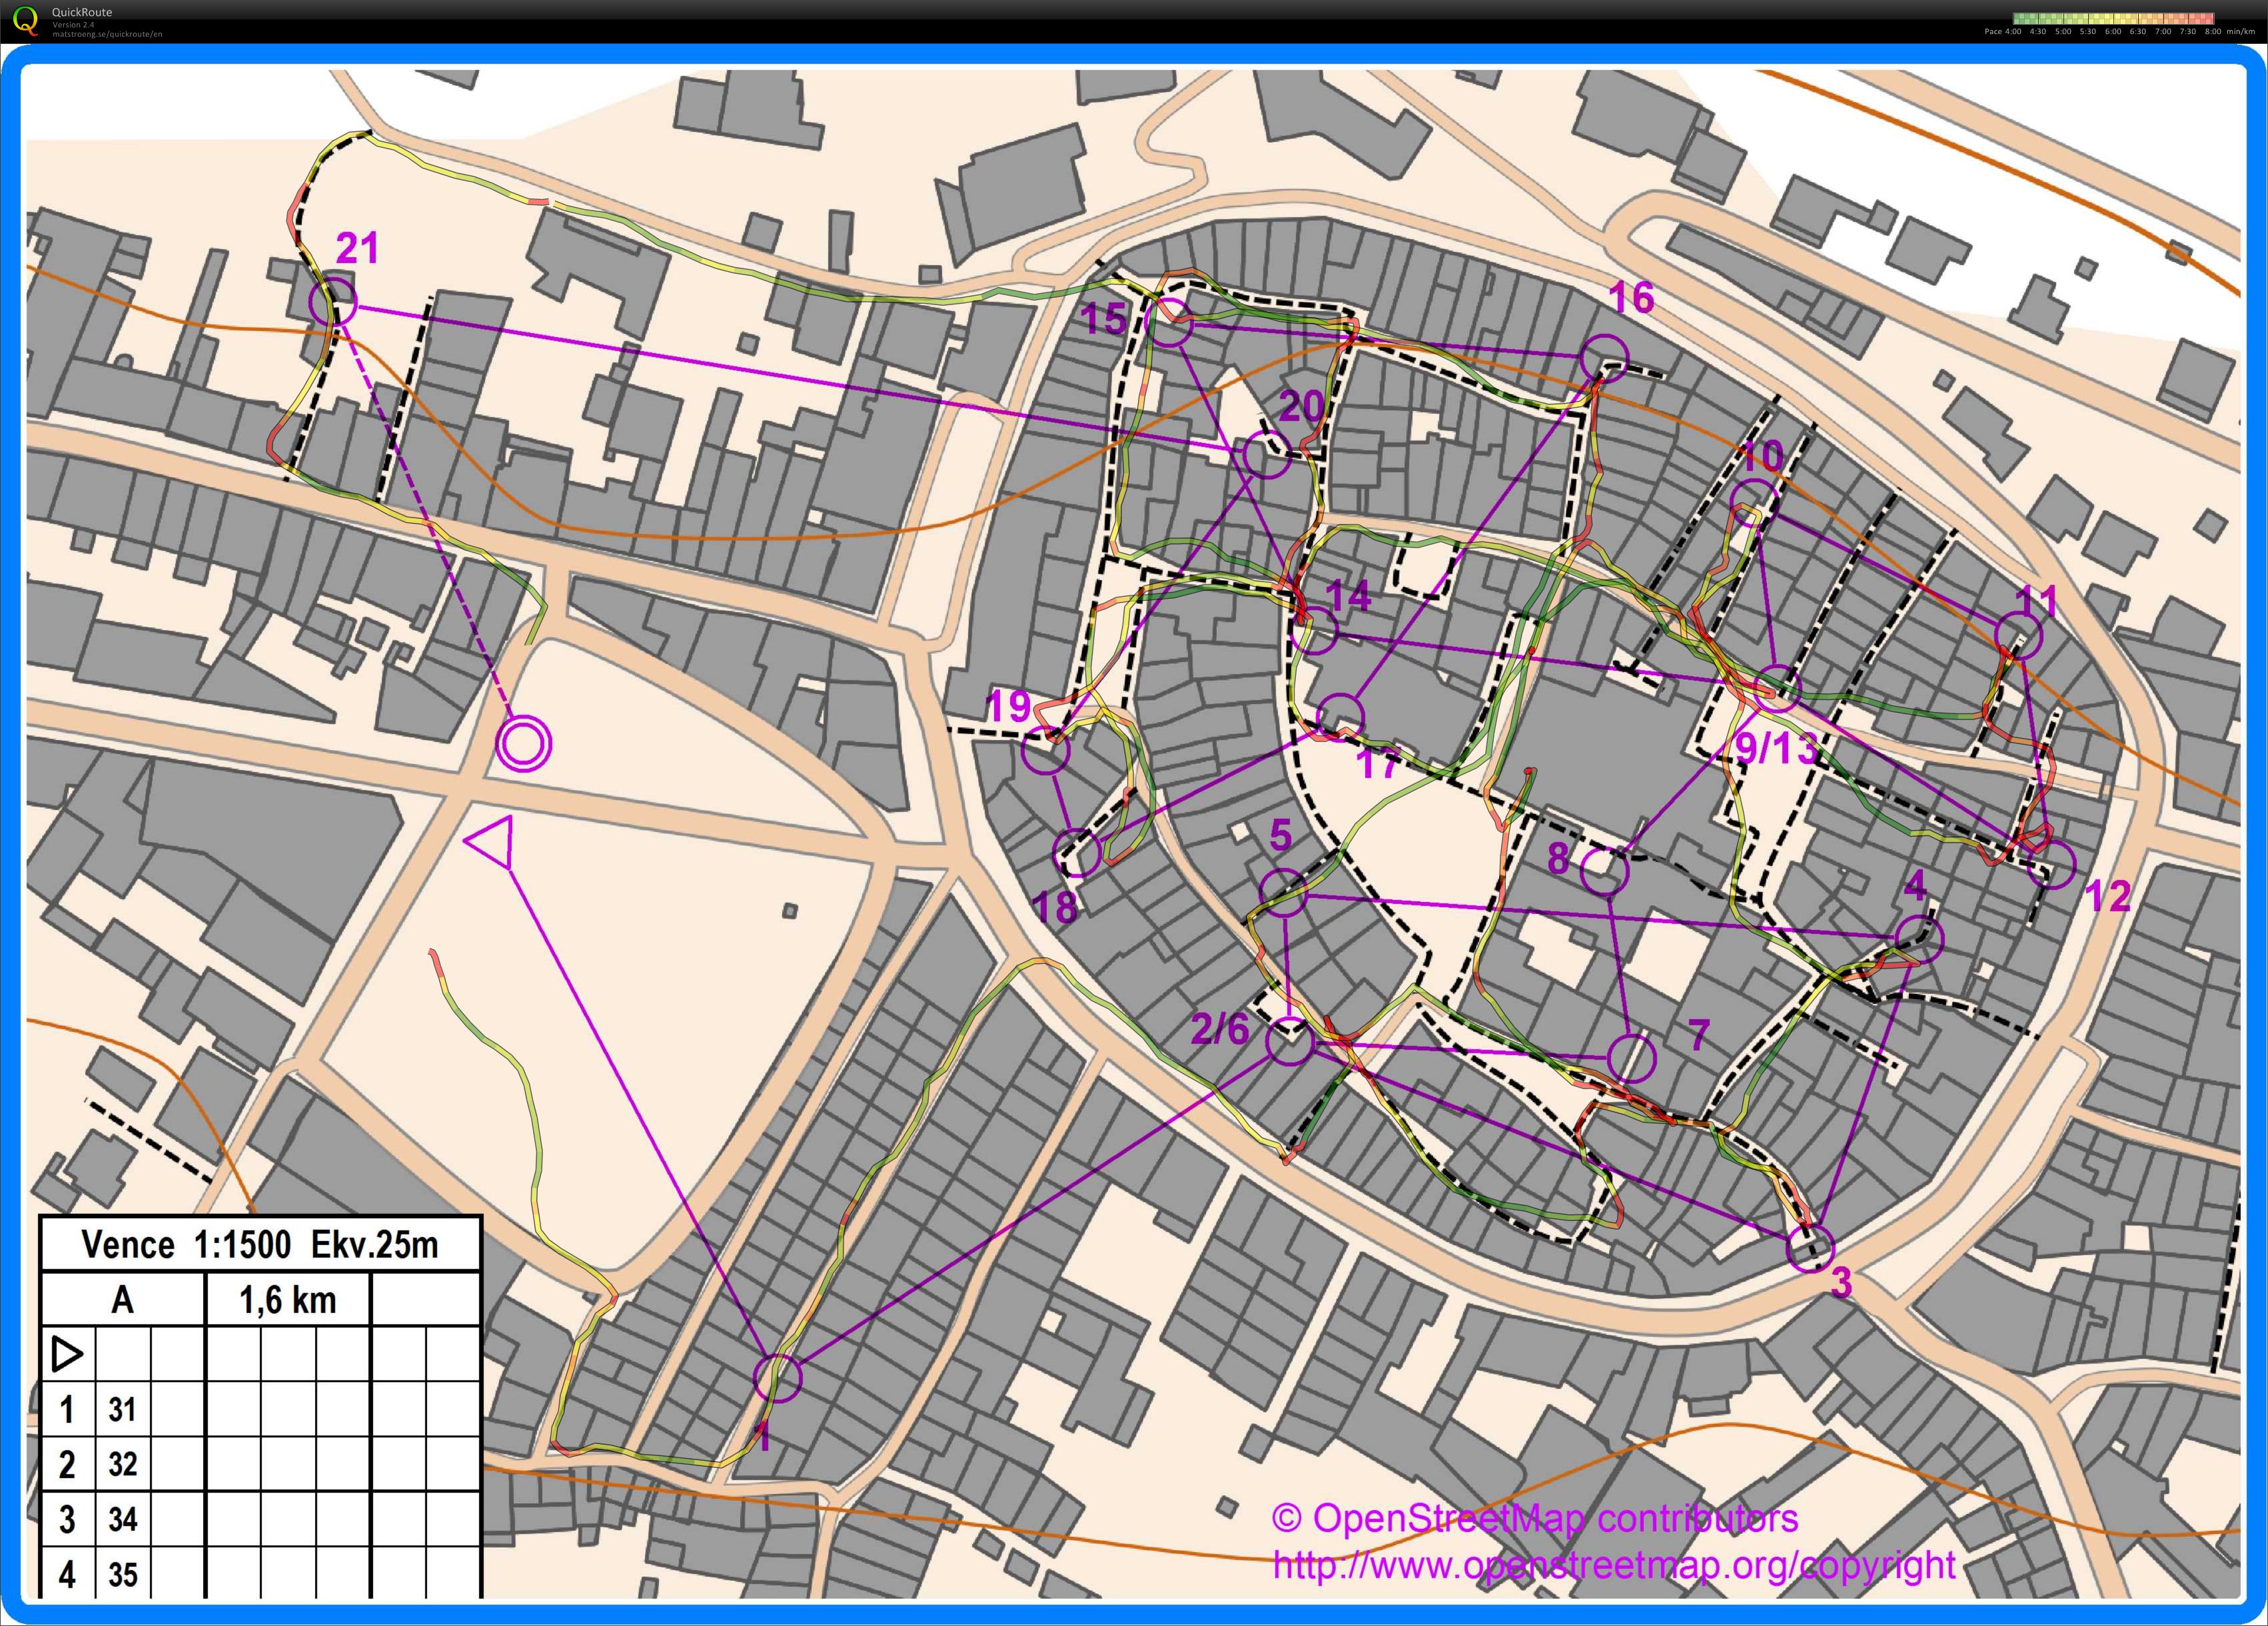The width and height of the screenshot is (2268, 1626).
Task: Click the pace colour gradient legend bar
Action: click(2113, 19)
